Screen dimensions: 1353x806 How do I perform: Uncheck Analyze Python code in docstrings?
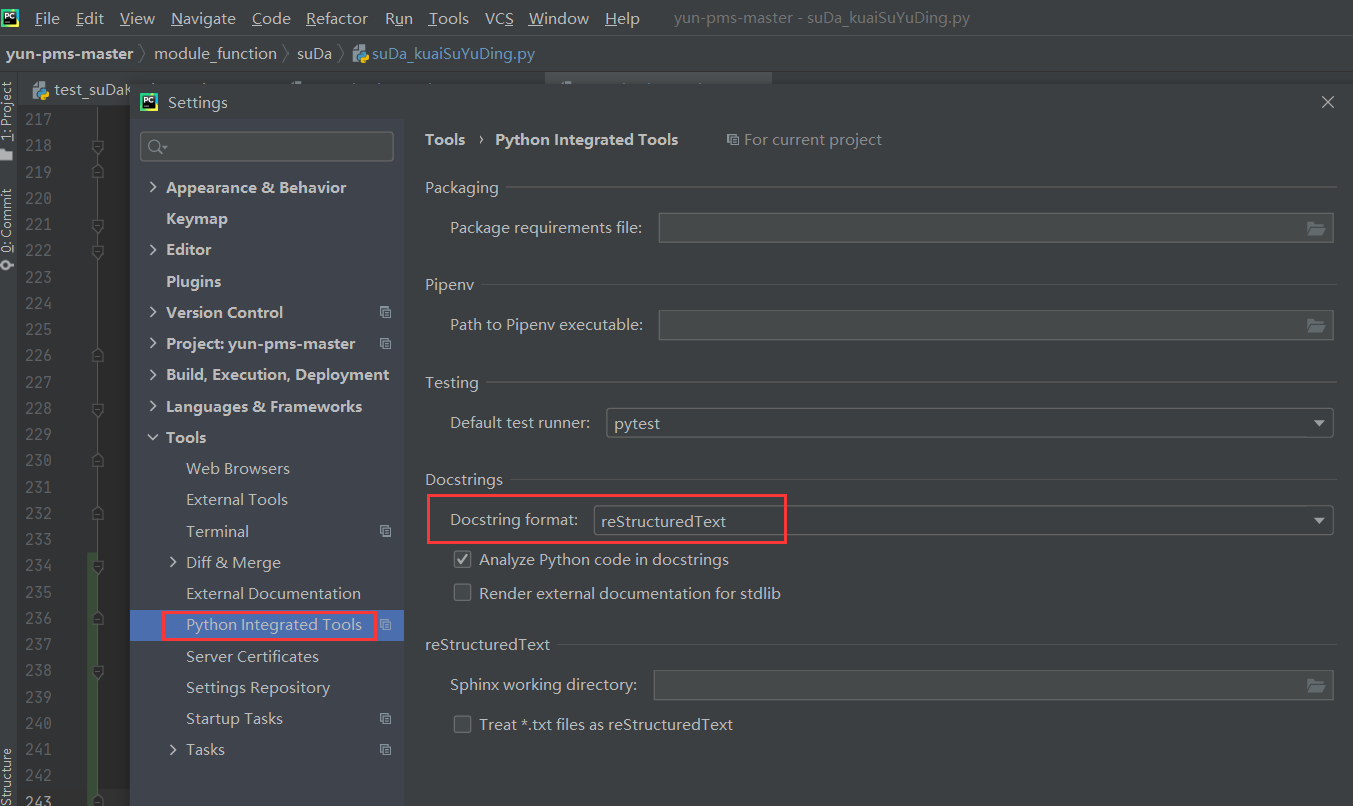[x=462, y=560]
